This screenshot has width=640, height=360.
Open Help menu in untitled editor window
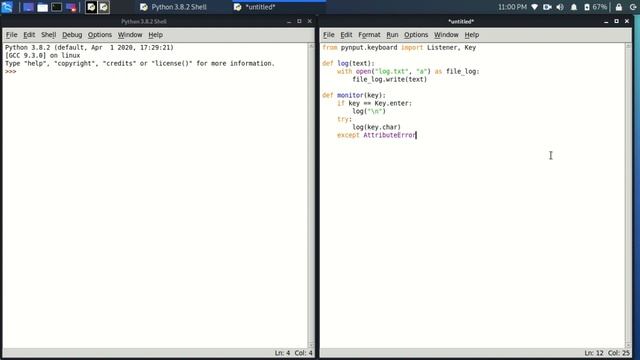pos(471,35)
